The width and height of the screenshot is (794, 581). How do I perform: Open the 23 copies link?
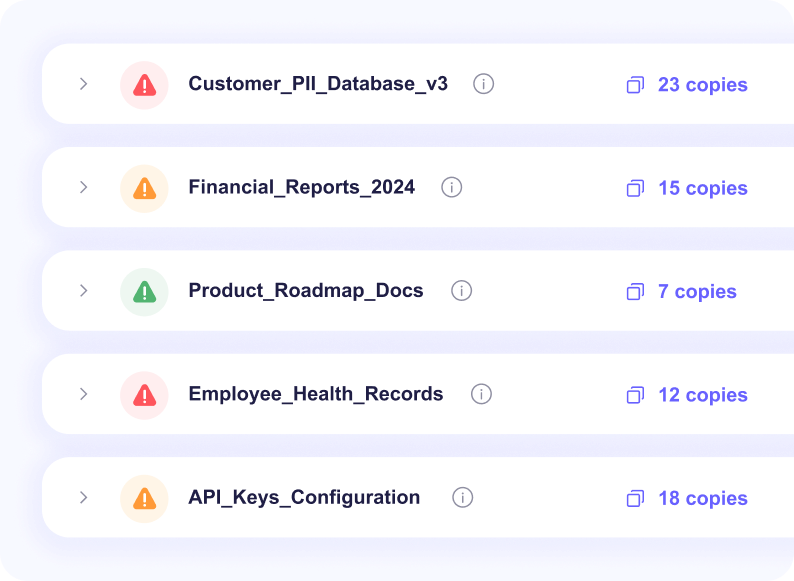click(702, 85)
